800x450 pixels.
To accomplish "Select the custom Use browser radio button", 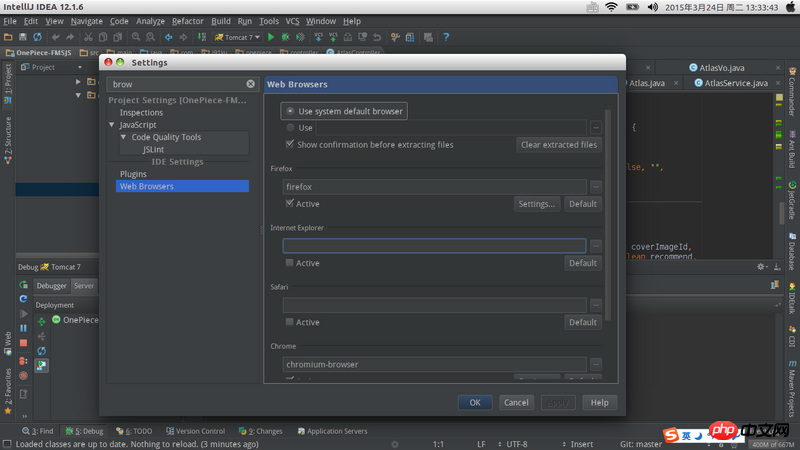I will tap(290, 128).
